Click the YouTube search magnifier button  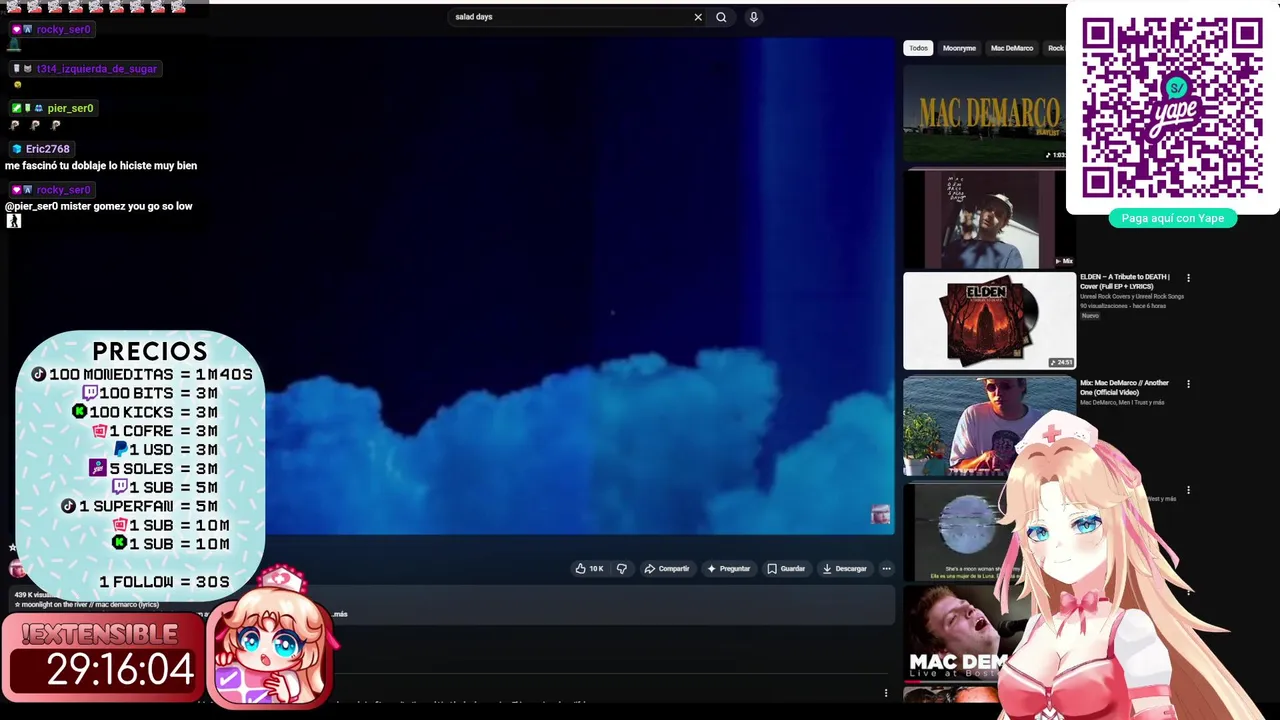(721, 17)
